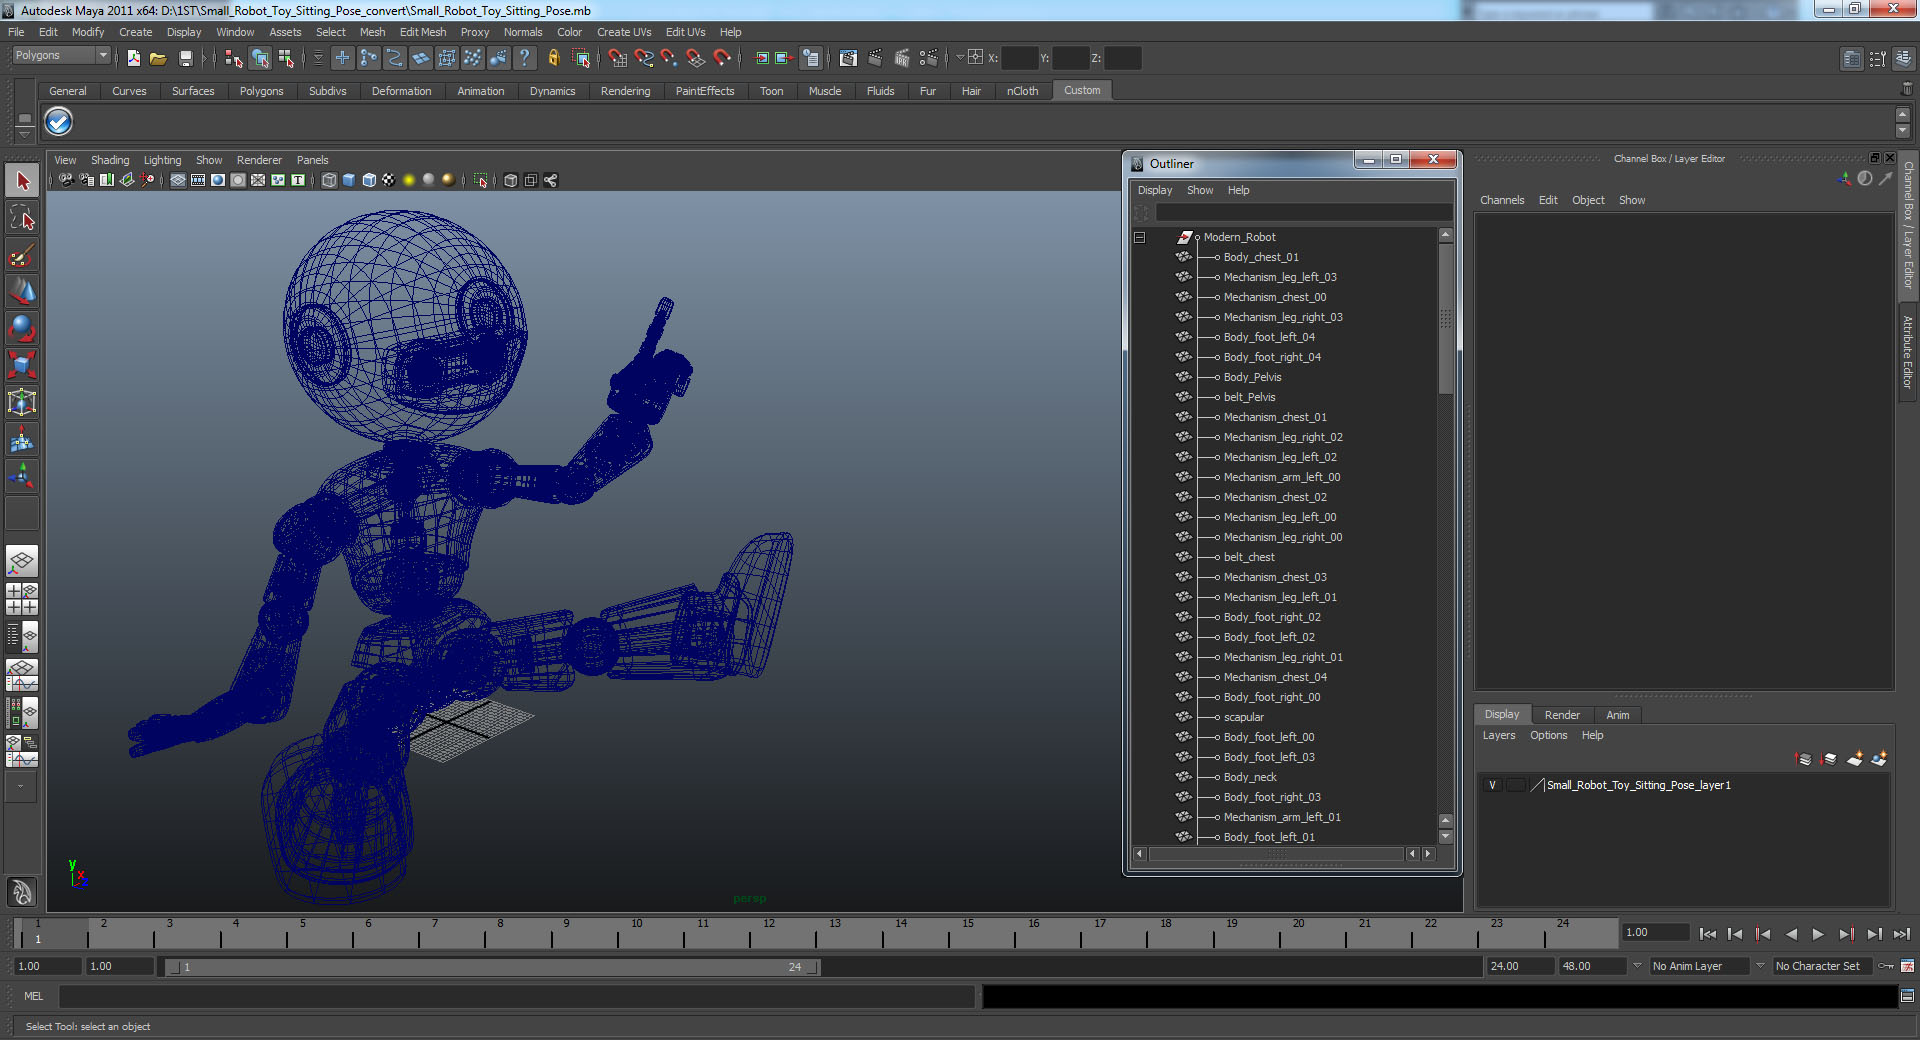Viewport: 1920px width, 1040px height.
Task: Click the Play forwards button
Action: (1818, 934)
